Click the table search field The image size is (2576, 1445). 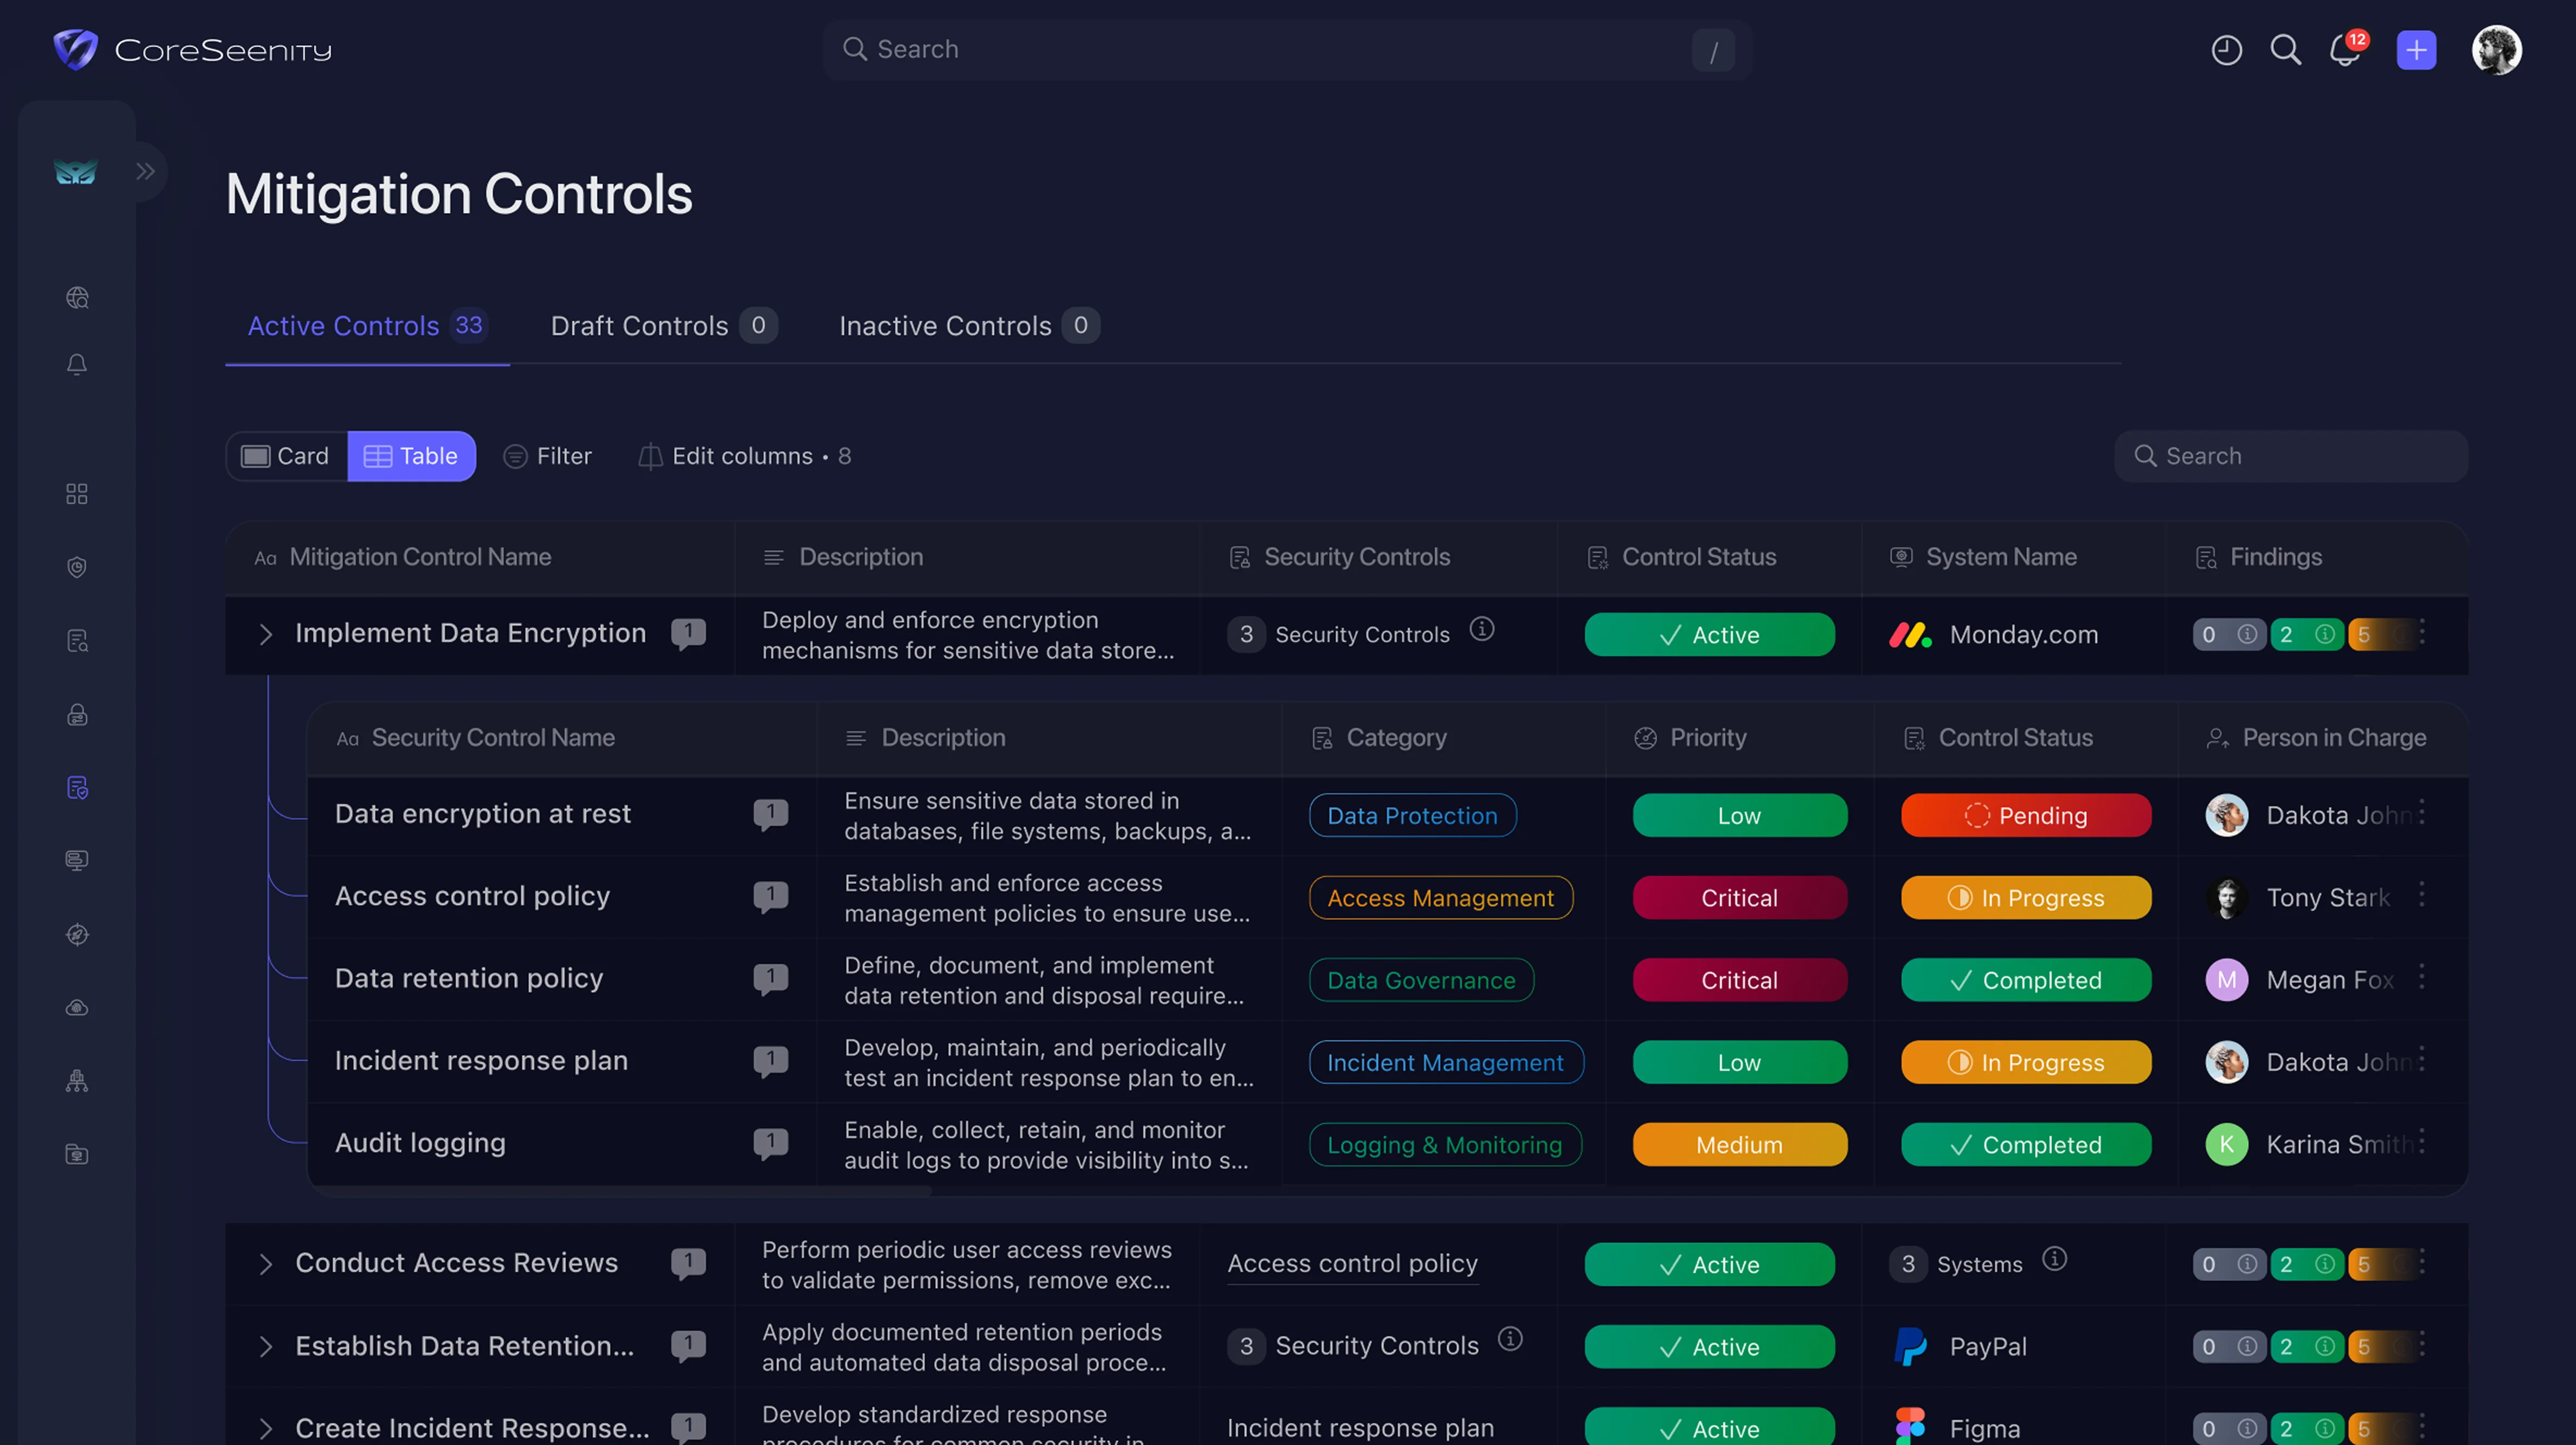click(2290, 456)
